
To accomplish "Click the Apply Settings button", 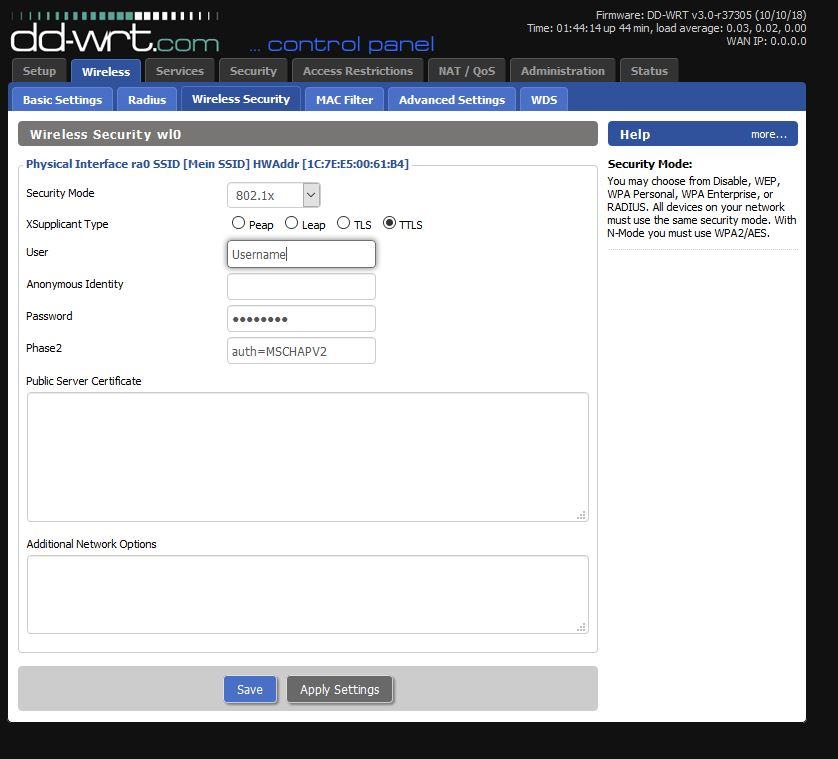I will tap(339, 690).
